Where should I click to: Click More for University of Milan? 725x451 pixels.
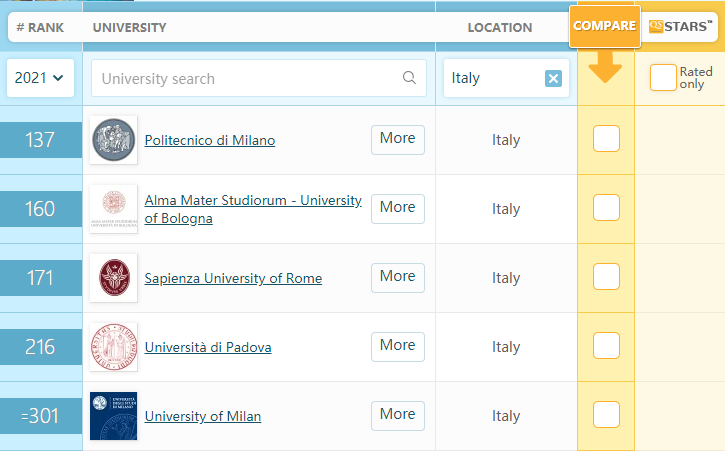[x=398, y=415]
